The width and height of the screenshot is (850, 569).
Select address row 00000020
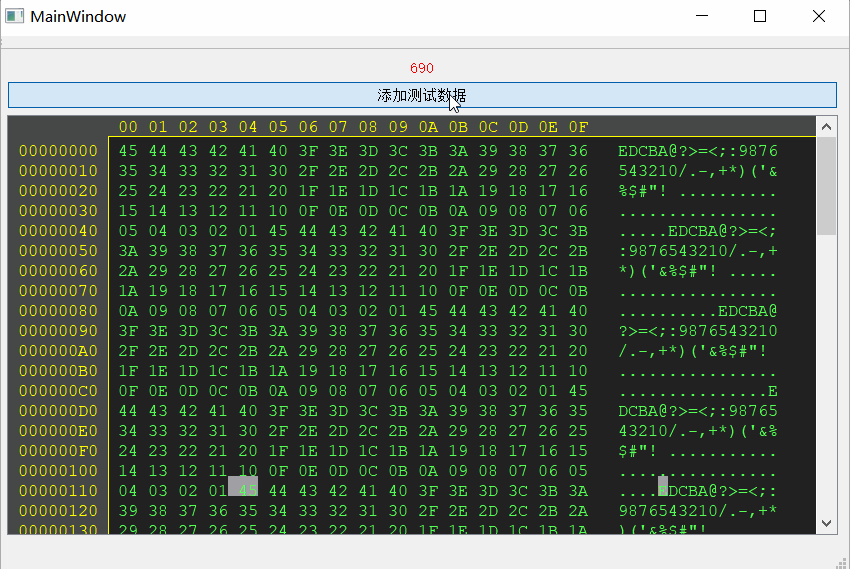pyautogui.click(x=58, y=191)
